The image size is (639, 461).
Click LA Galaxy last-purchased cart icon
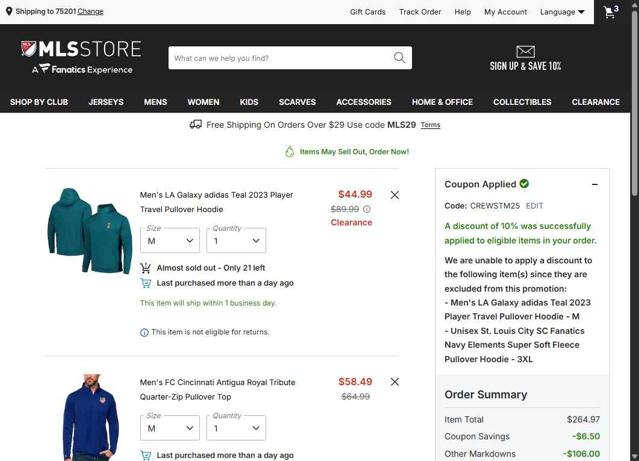[145, 283]
